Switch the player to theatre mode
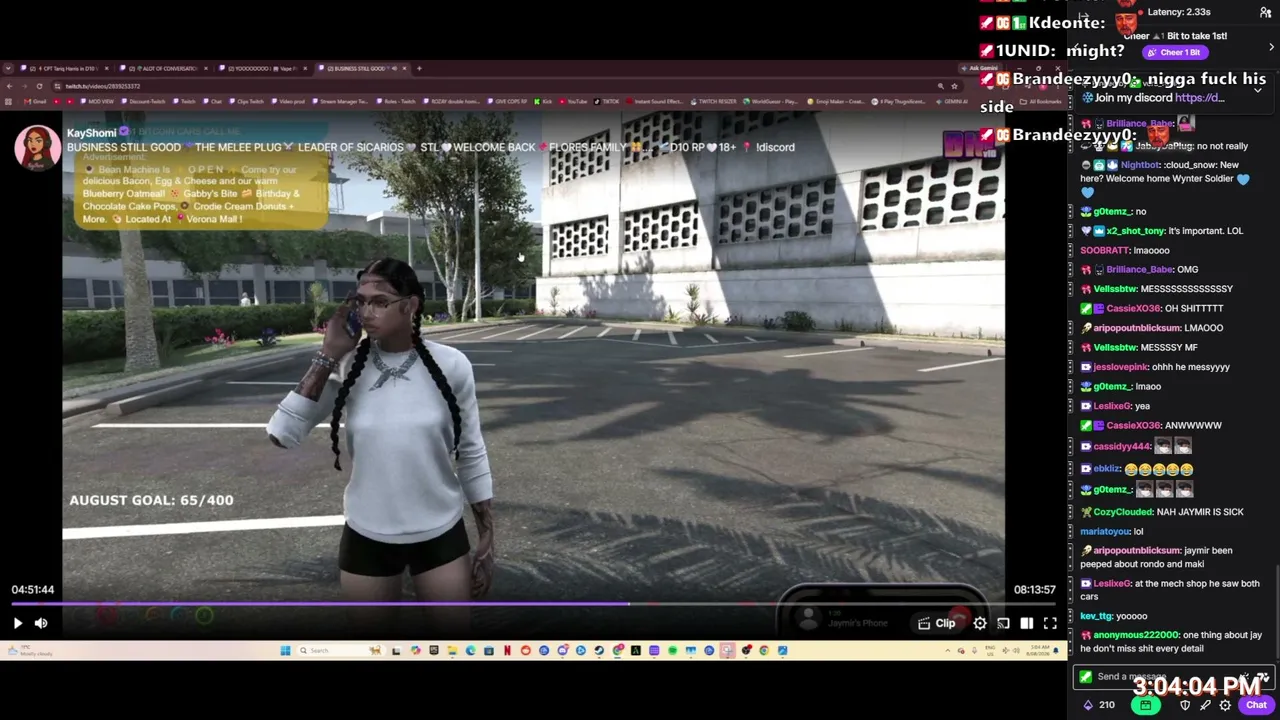The height and width of the screenshot is (720, 1280). pos(1027,623)
